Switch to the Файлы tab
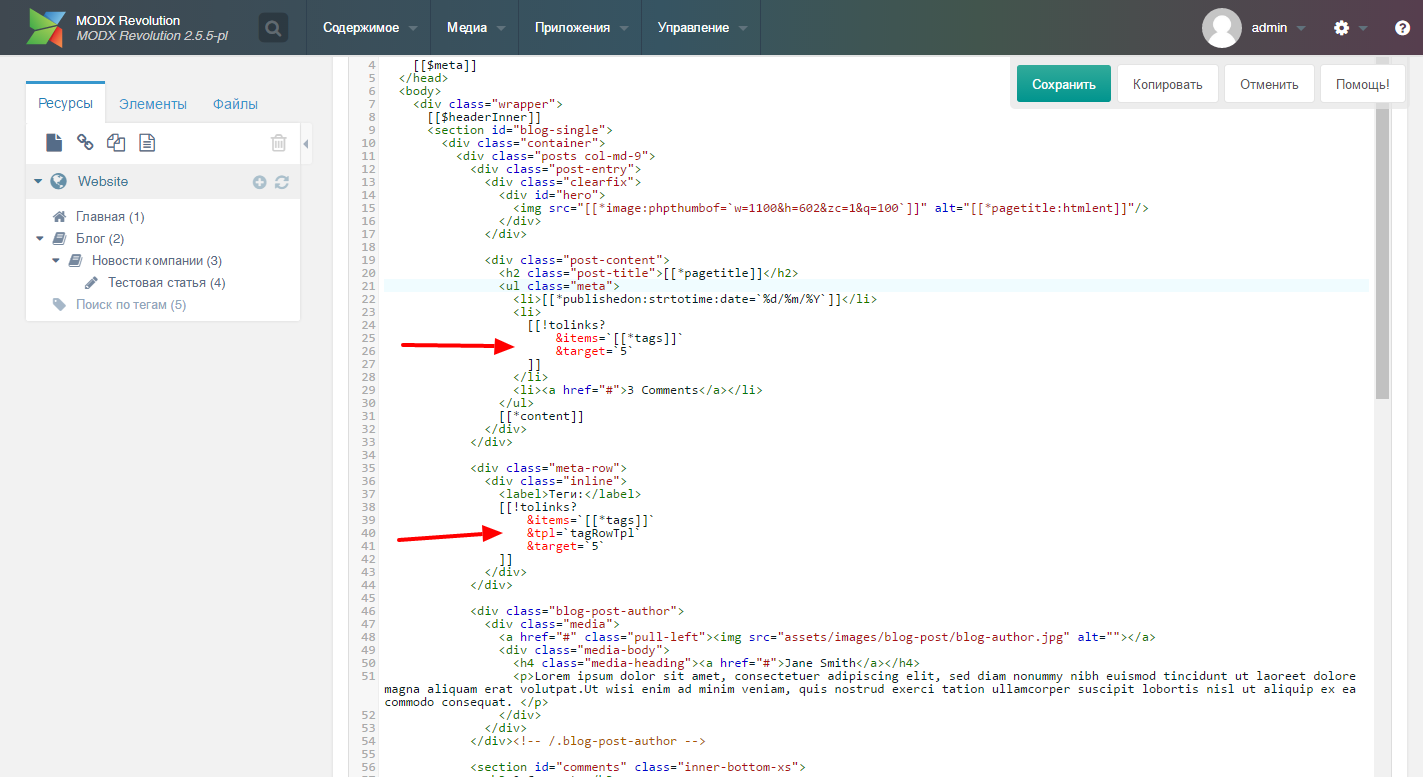This screenshot has height=777, width=1423. [x=235, y=104]
